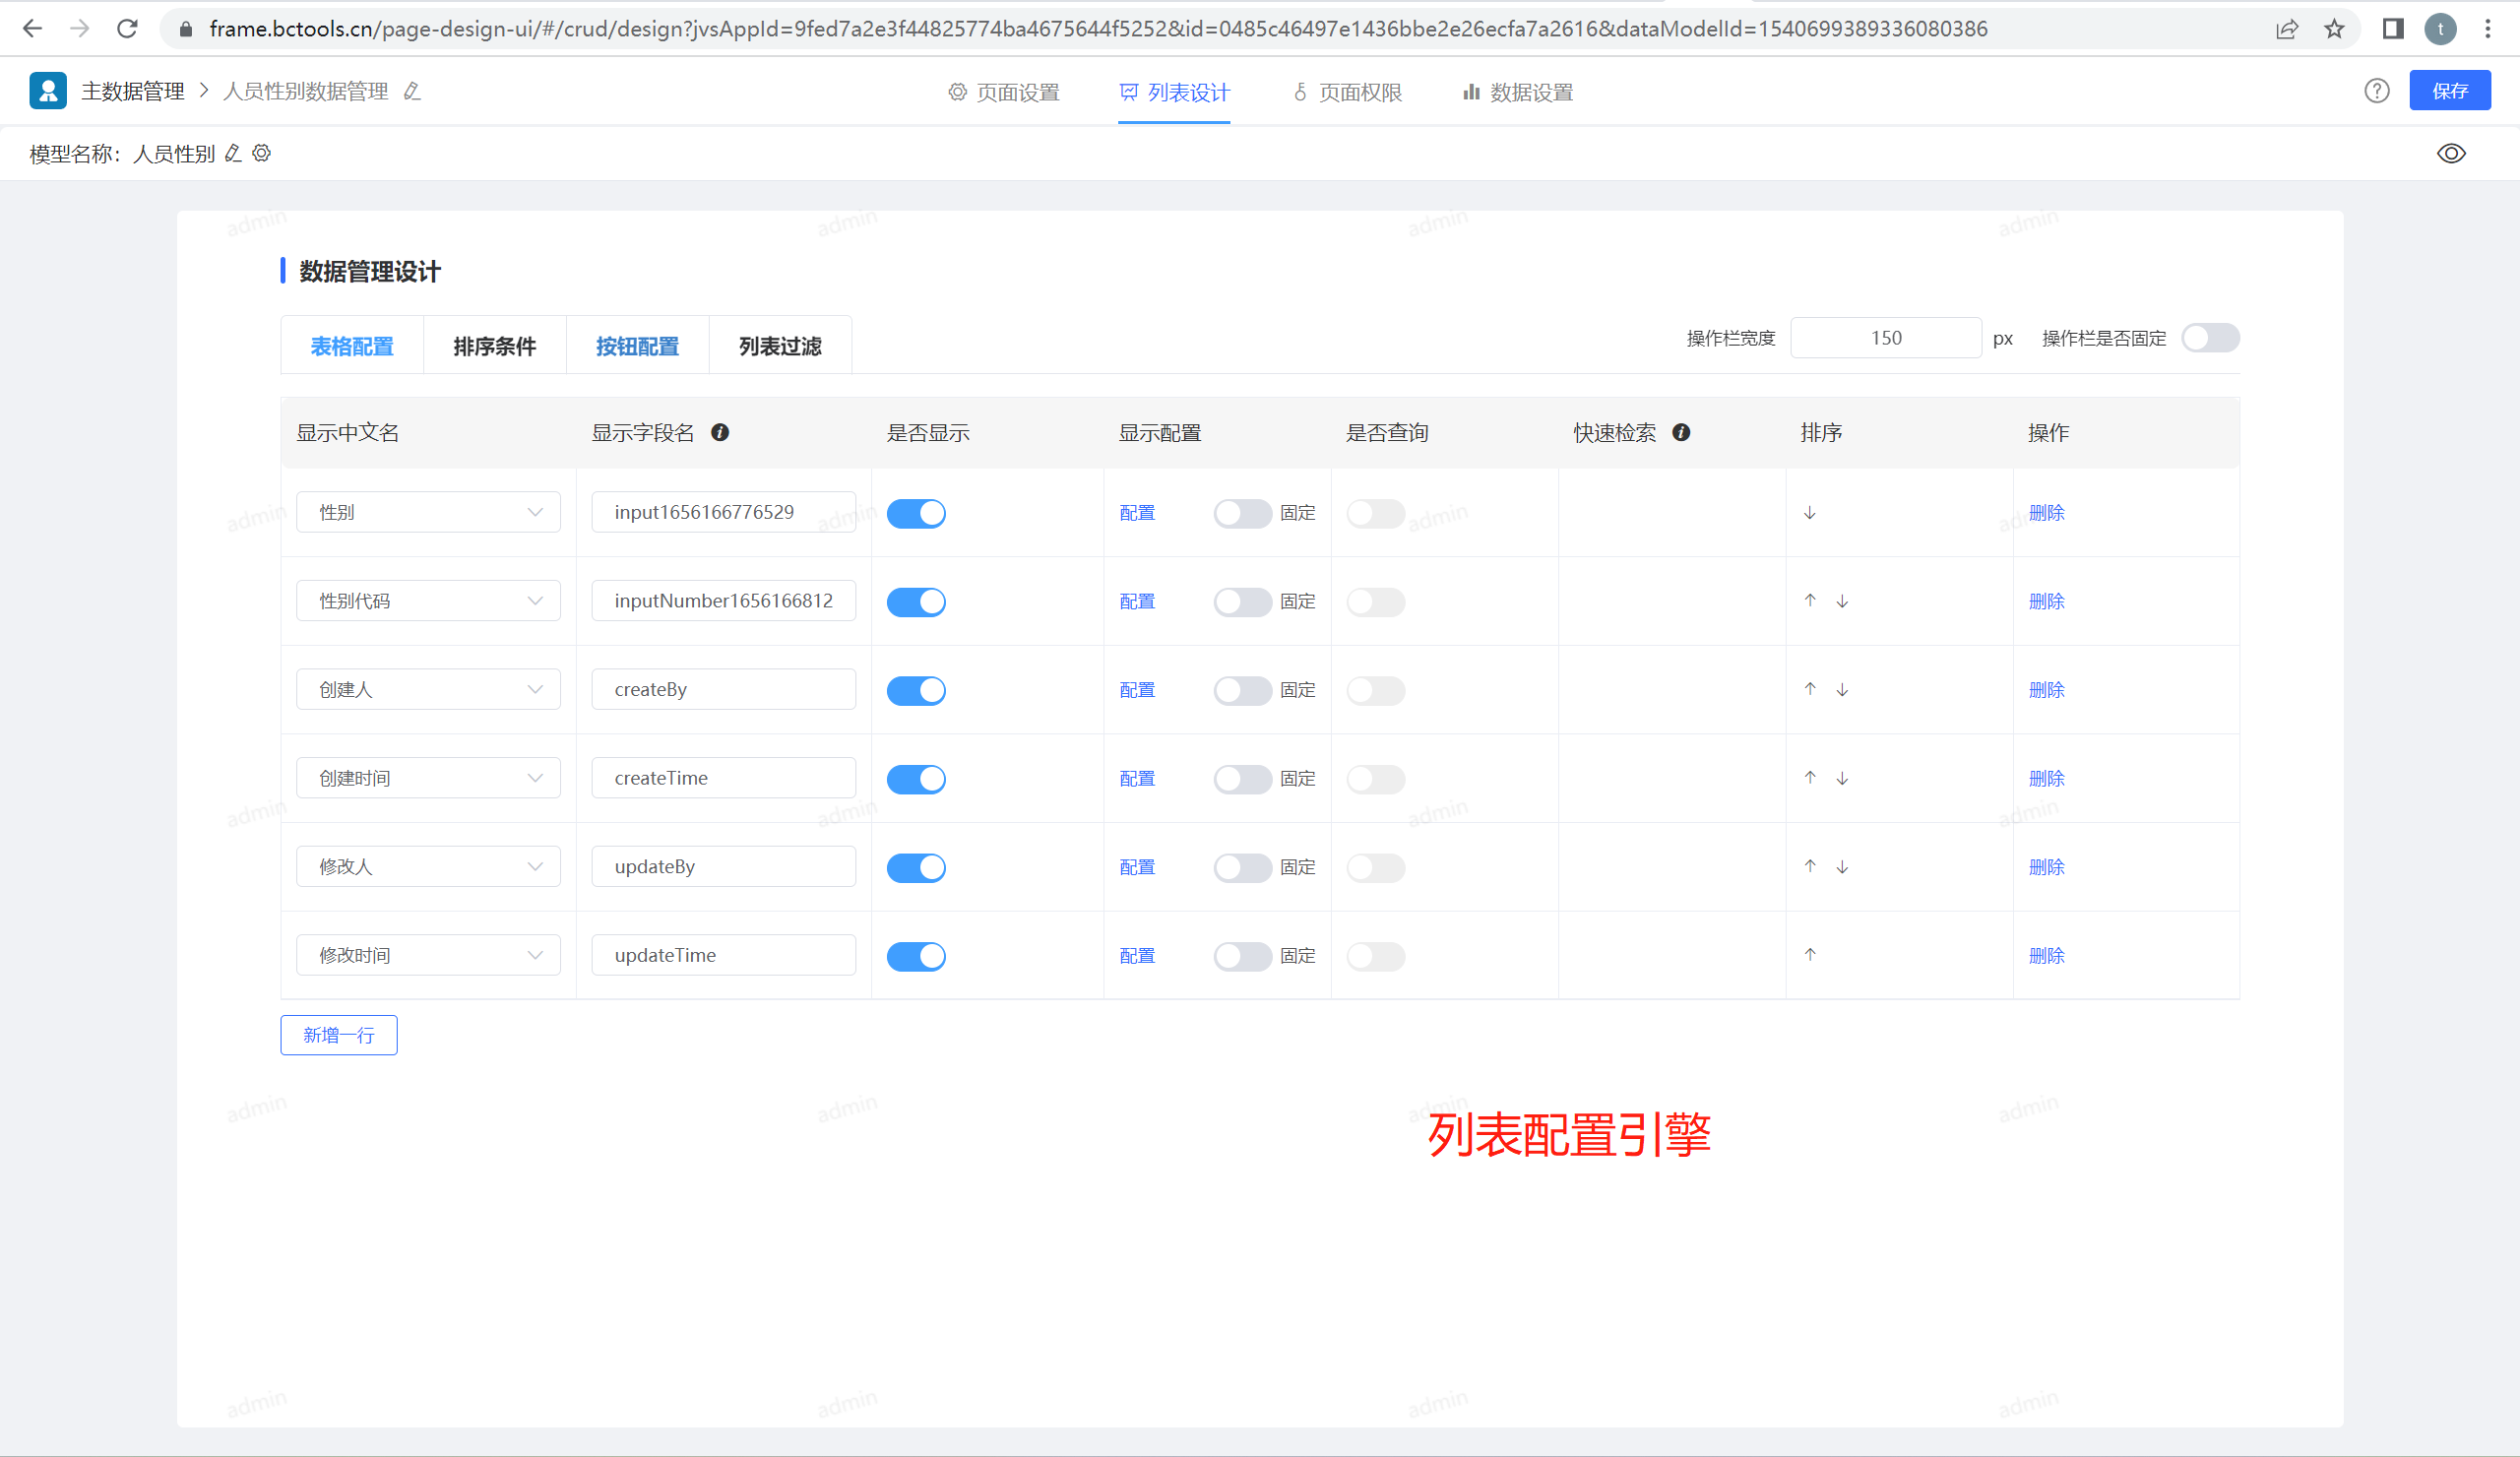Move 创建时间 row down arrow
Image resolution: width=2520 pixels, height=1457 pixels.
1842,777
